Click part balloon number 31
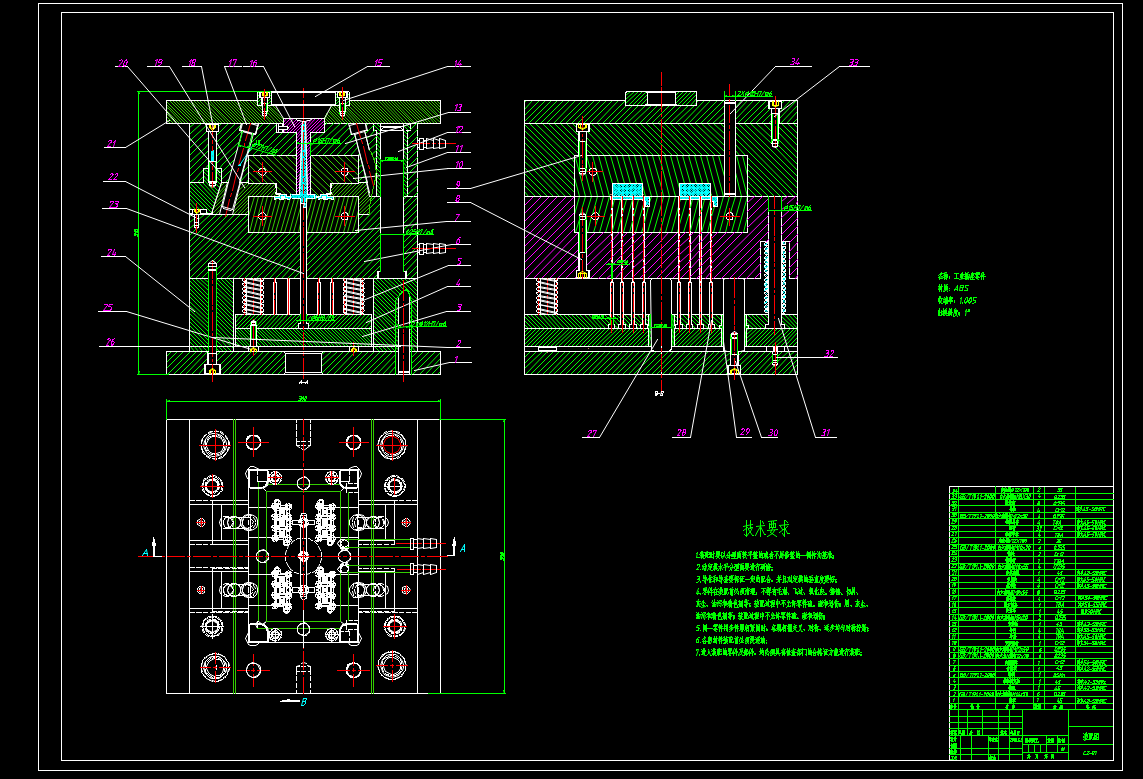 826,433
